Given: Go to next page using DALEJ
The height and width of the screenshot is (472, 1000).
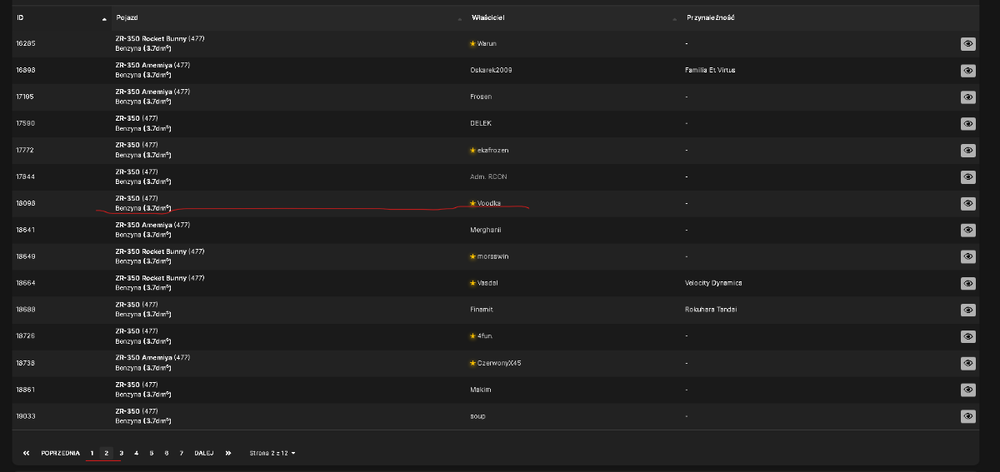Looking at the screenshot, I should click(204, 453).
